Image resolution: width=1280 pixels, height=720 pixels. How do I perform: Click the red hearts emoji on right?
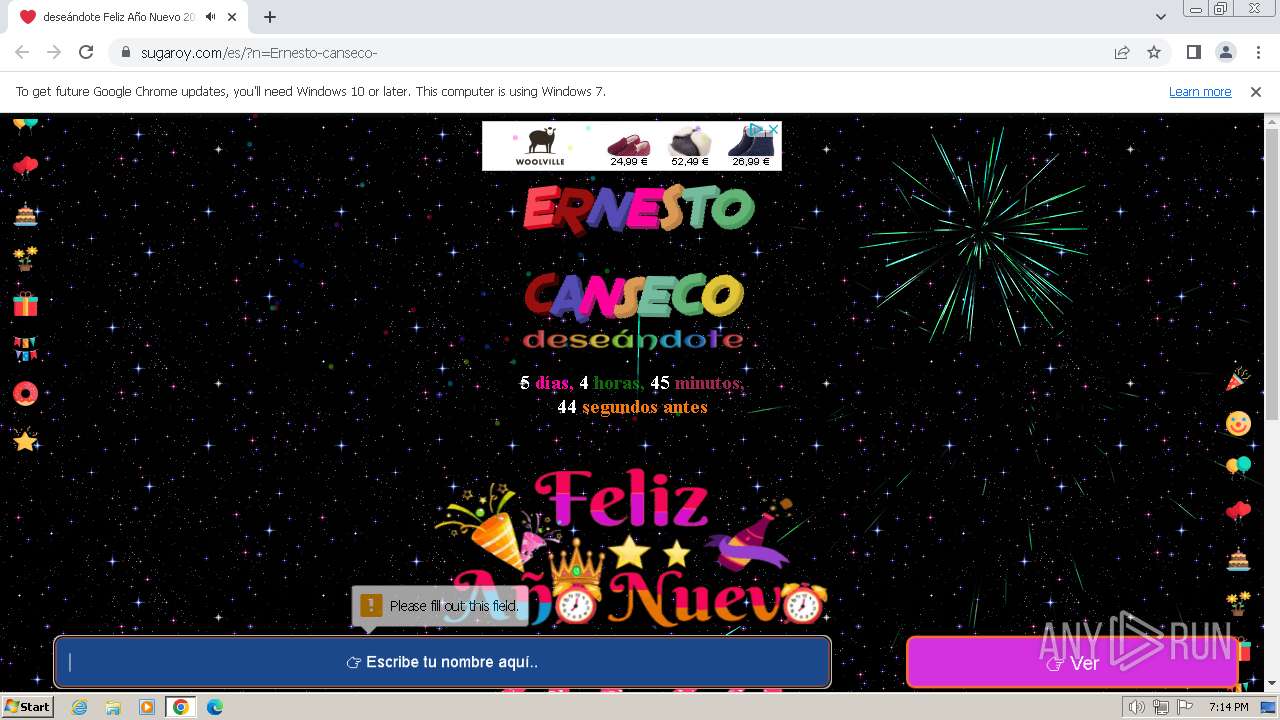tap(1238, 512)
